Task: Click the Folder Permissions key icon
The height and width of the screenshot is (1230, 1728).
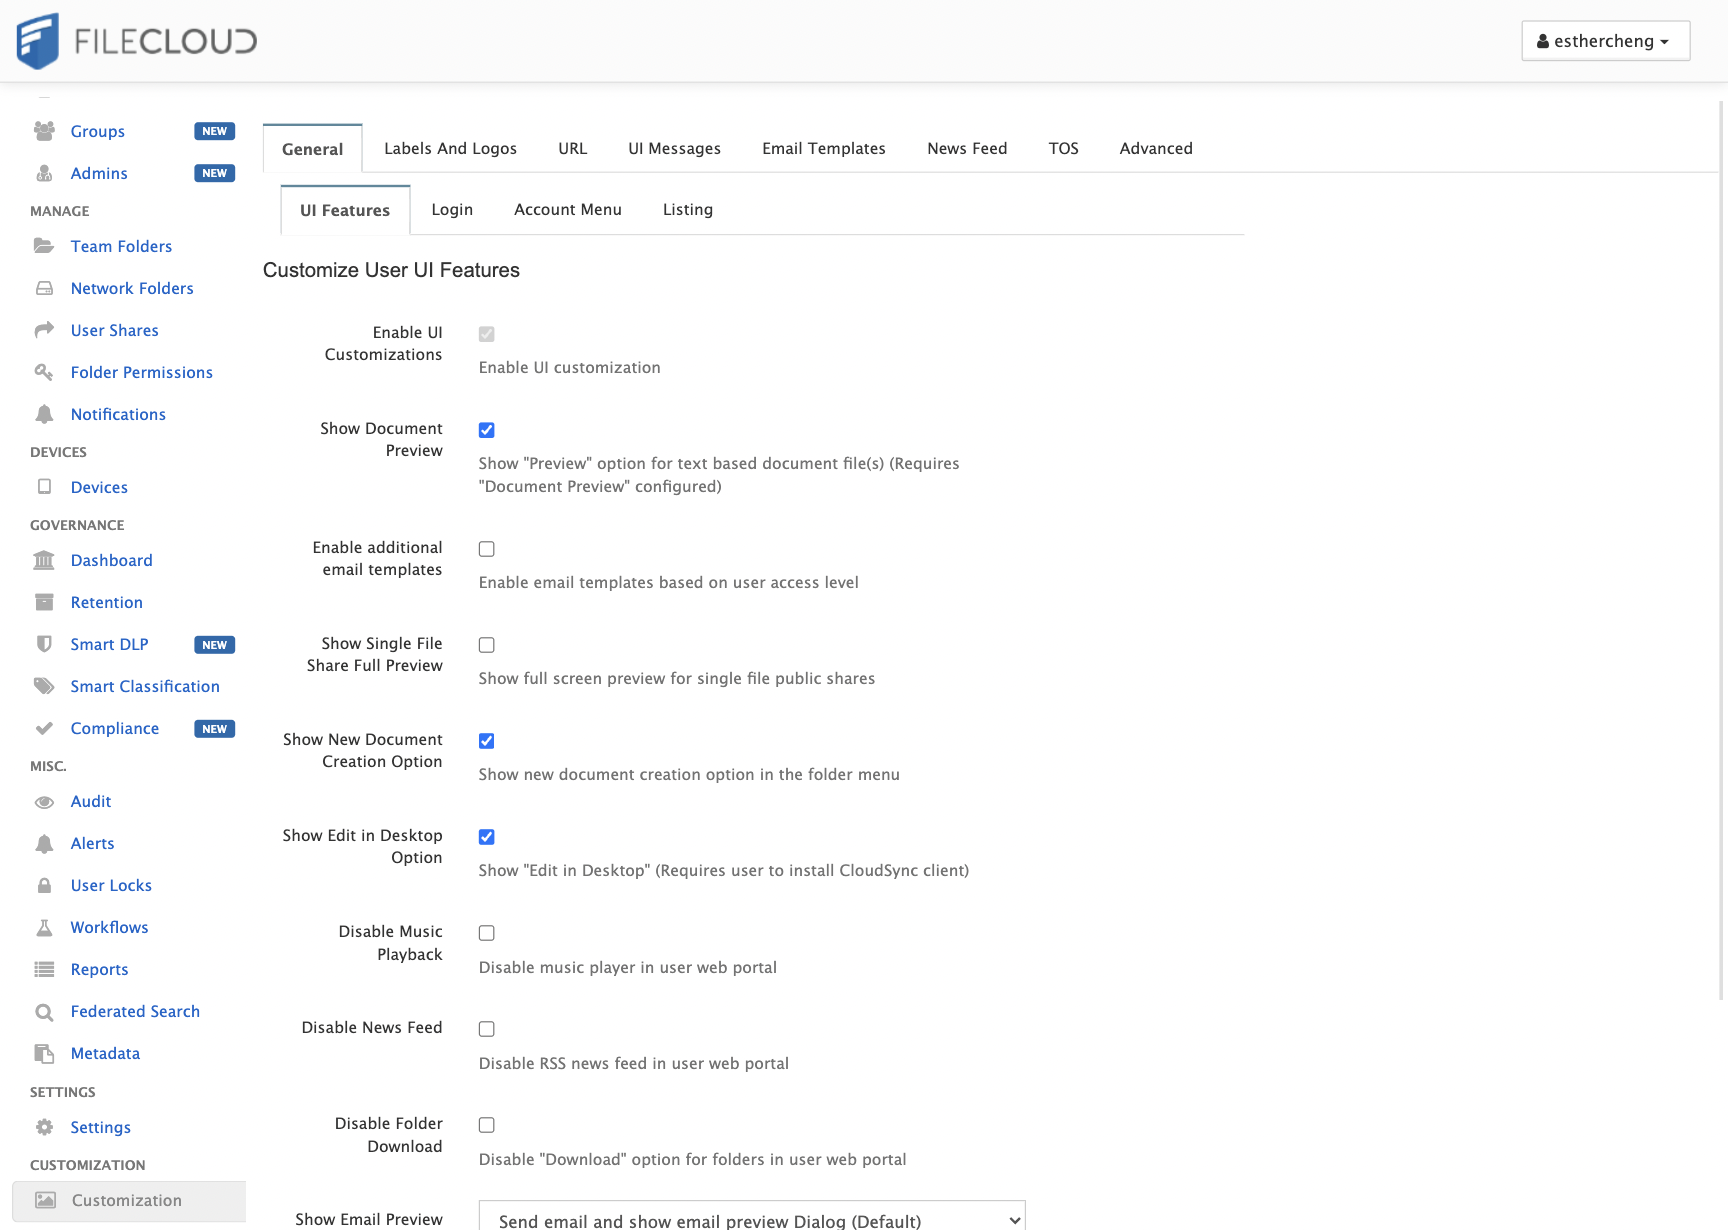Action: point(44,372)
